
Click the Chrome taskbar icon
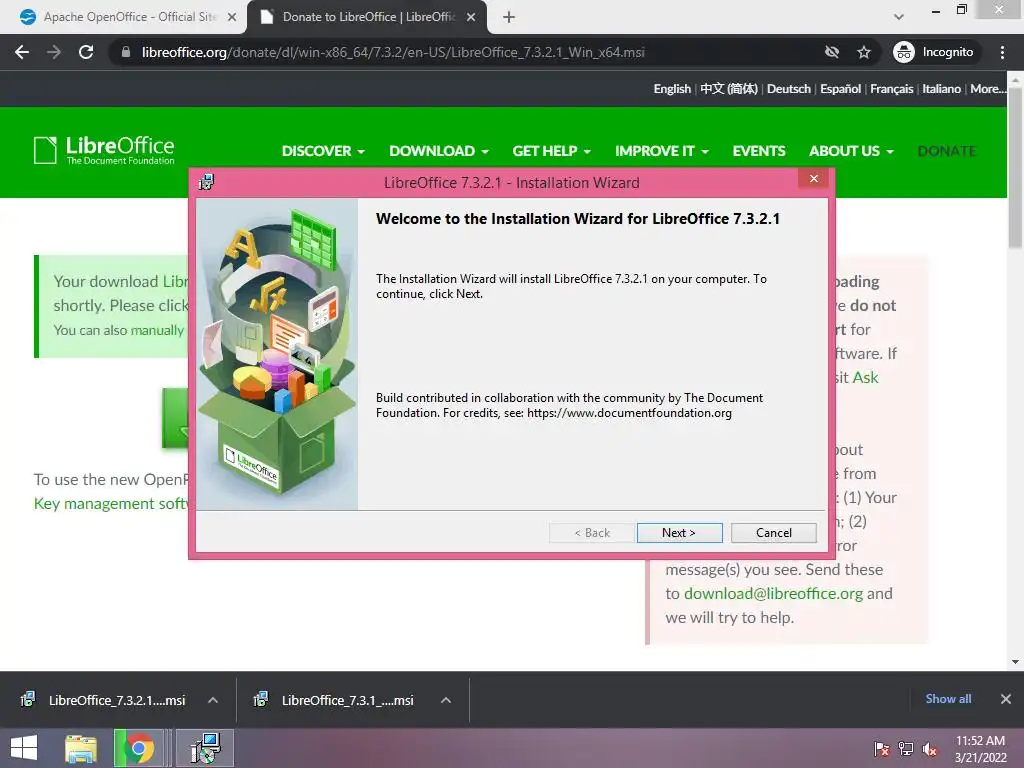point(139,748)
